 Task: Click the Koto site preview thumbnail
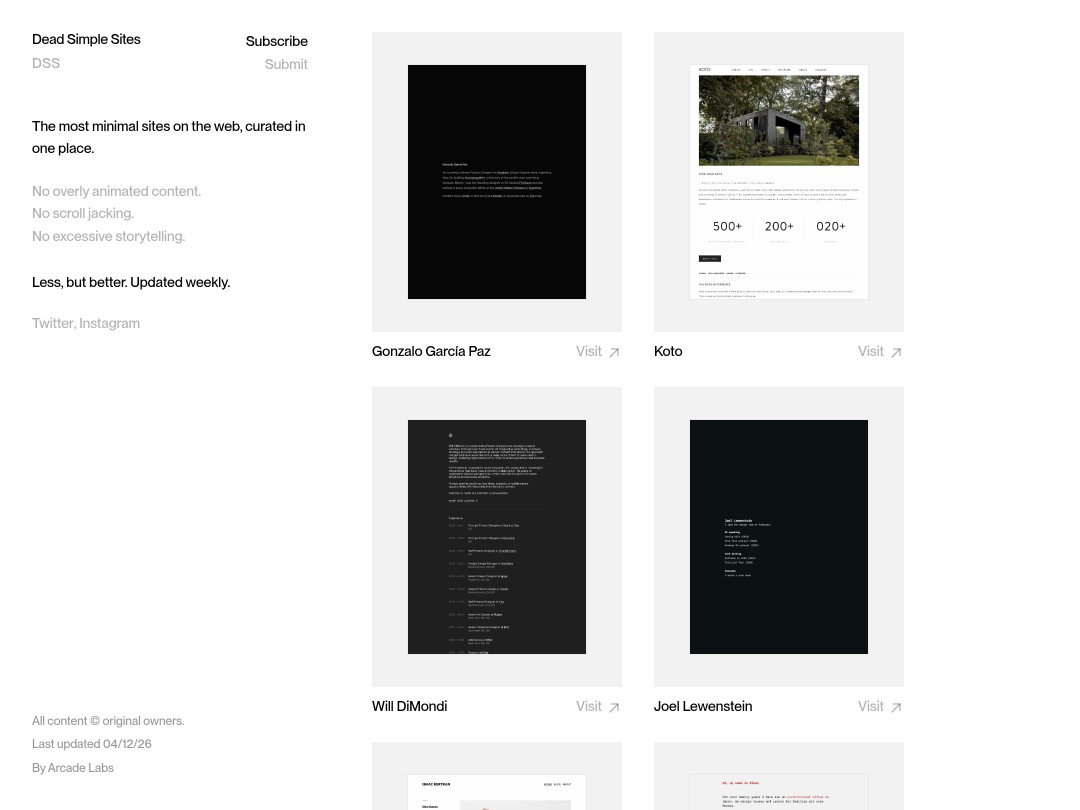point(778,182)
